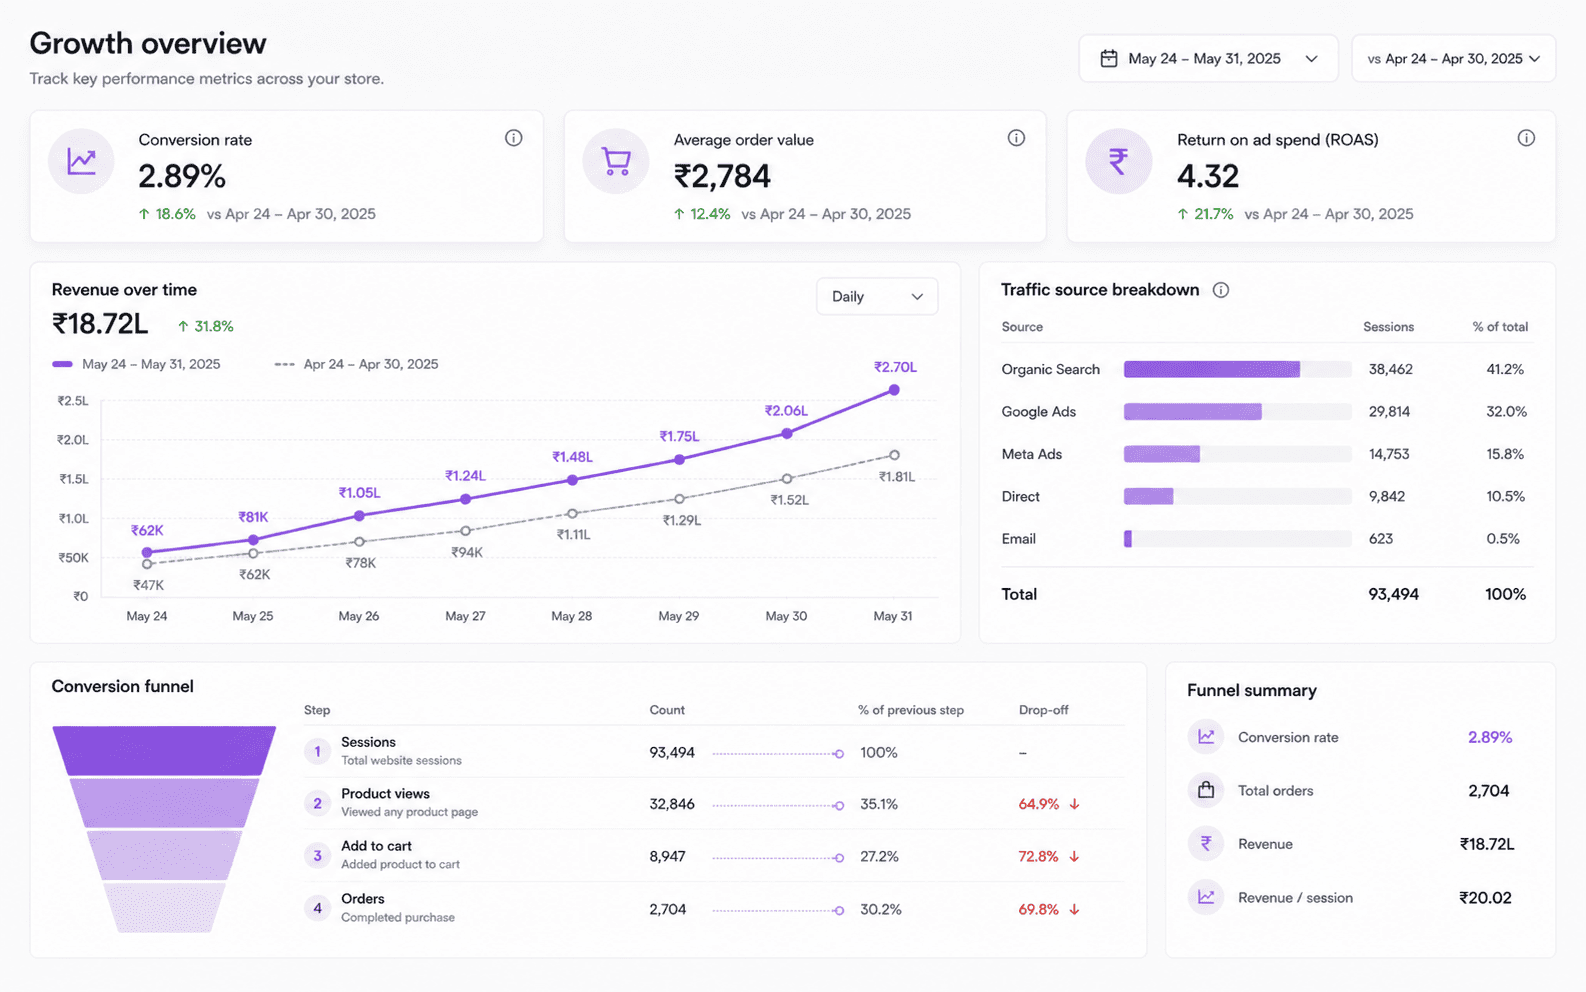
Task: Click the Count column header
Action: pos(667,710)
